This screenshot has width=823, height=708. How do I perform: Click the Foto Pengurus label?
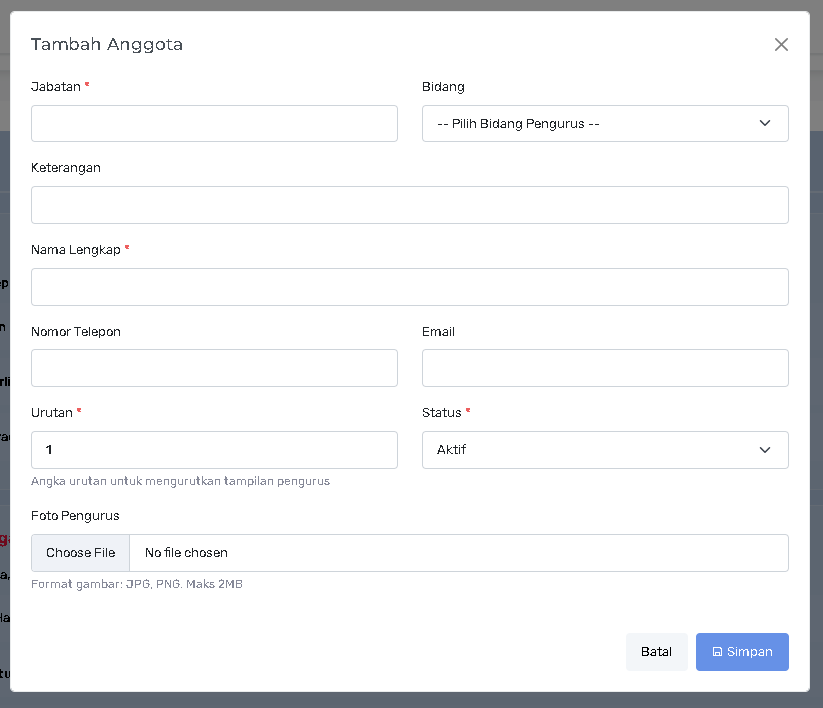click(75, 516)
